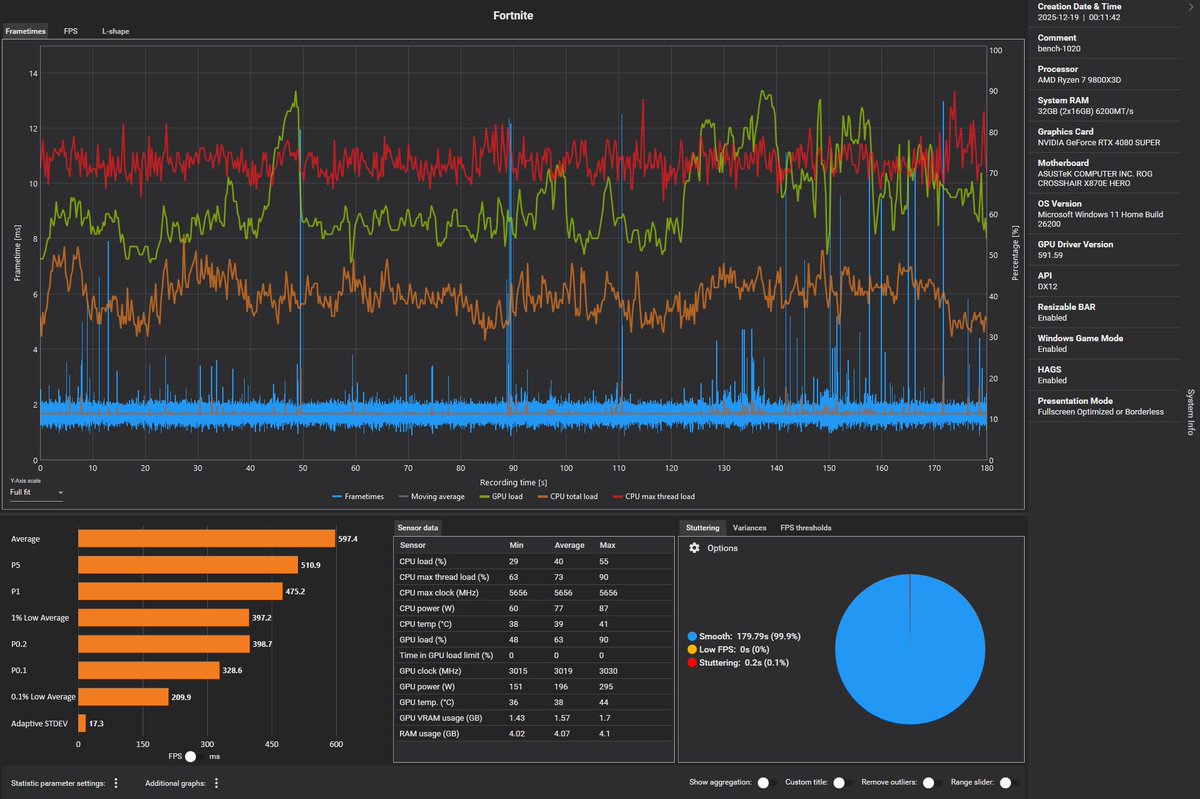
Task: Click the System Info vertical label
Action: [x=1189, y=412]
